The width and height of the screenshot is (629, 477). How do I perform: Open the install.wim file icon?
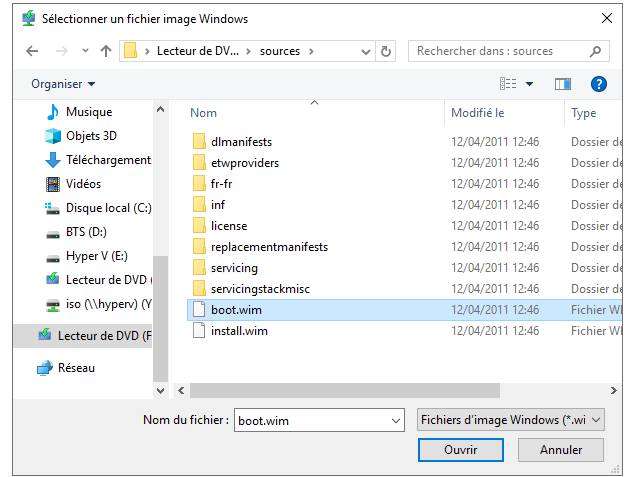coord(198,331)
